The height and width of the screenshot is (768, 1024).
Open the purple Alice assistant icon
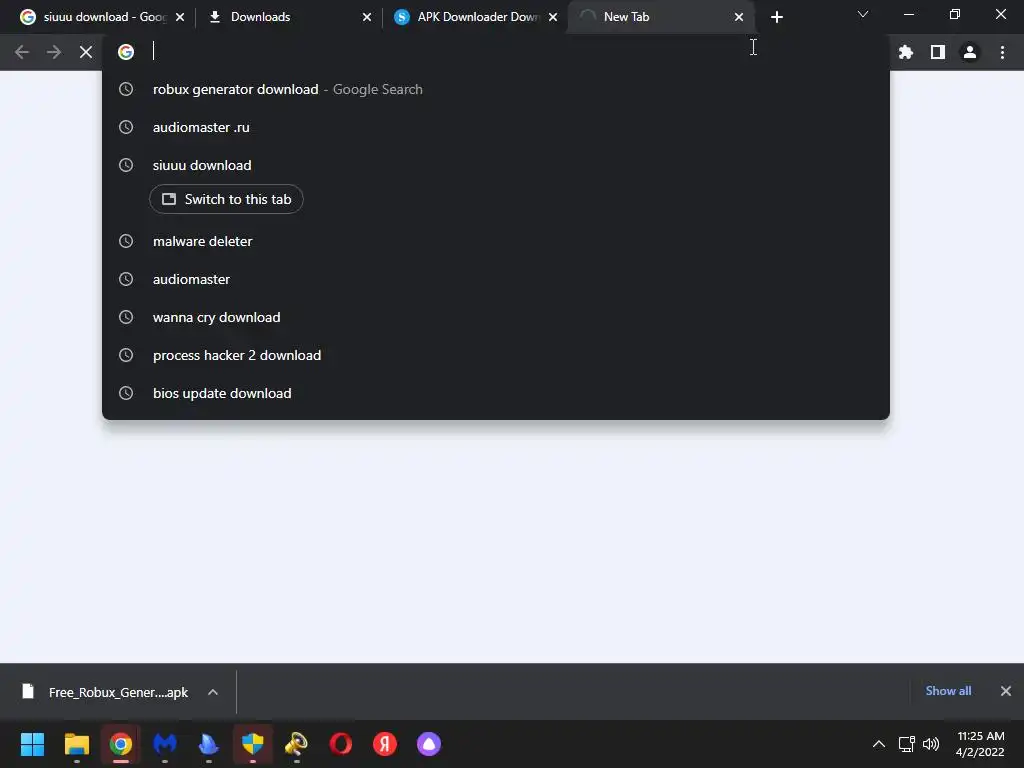(429, 744)
